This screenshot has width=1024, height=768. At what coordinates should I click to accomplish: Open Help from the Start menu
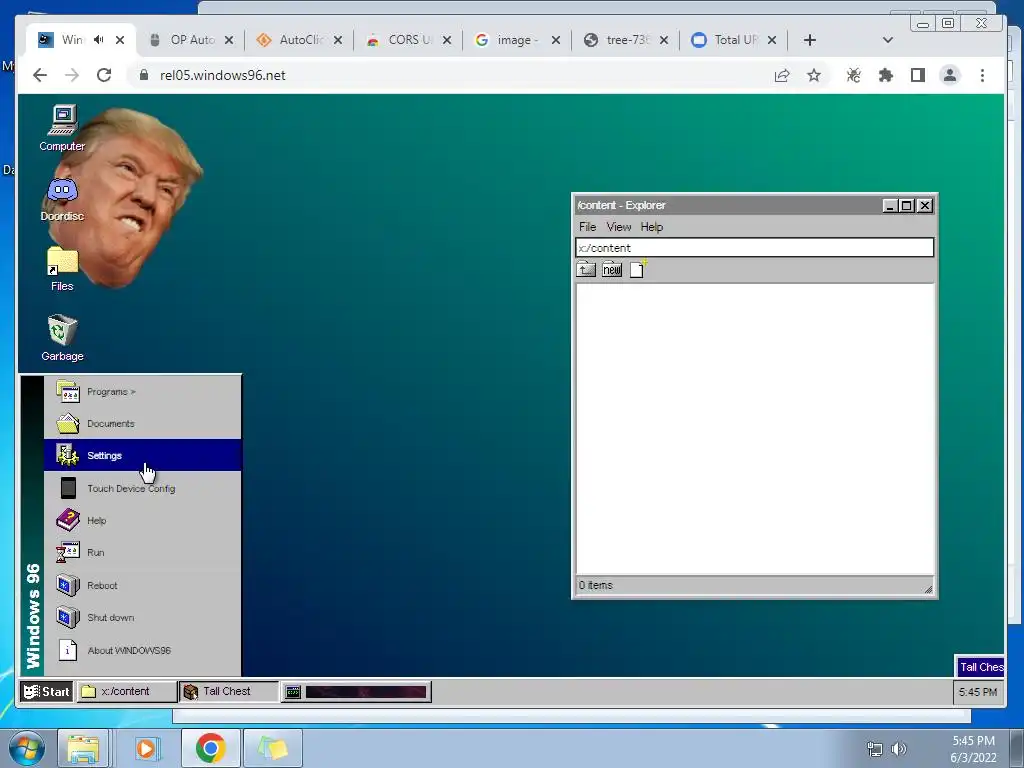(142, 520)
